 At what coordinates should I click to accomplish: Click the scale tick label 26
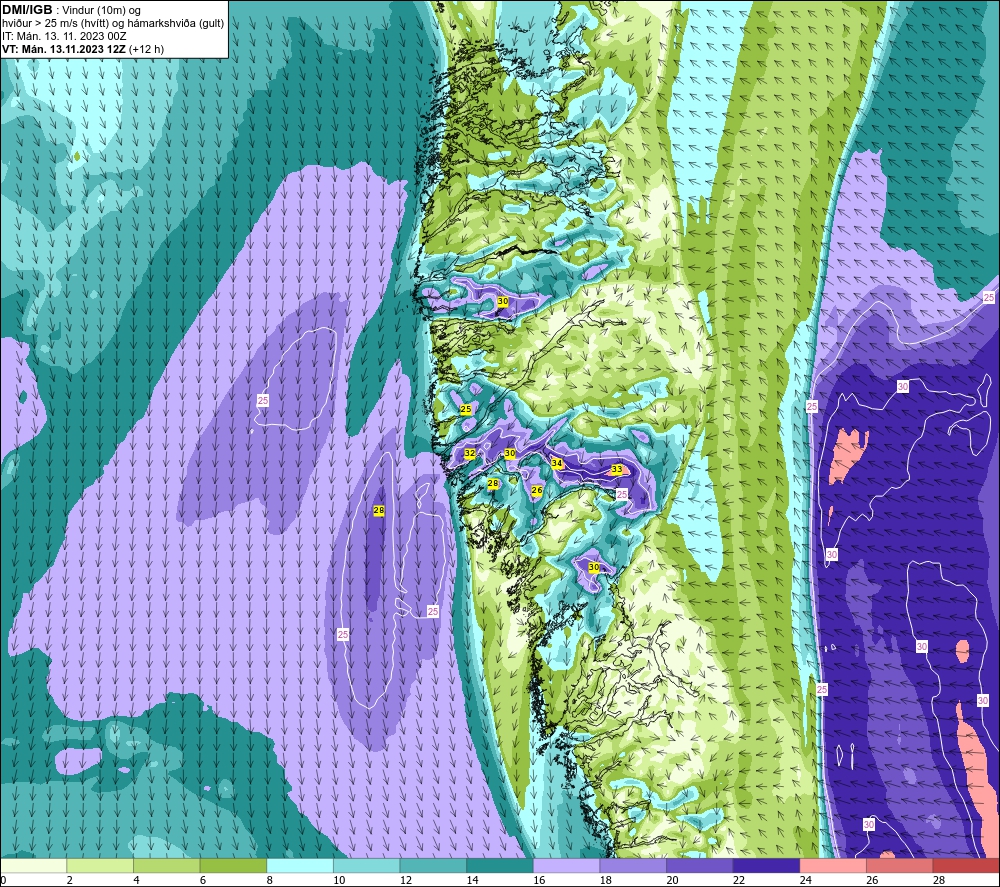pos(872,880)
